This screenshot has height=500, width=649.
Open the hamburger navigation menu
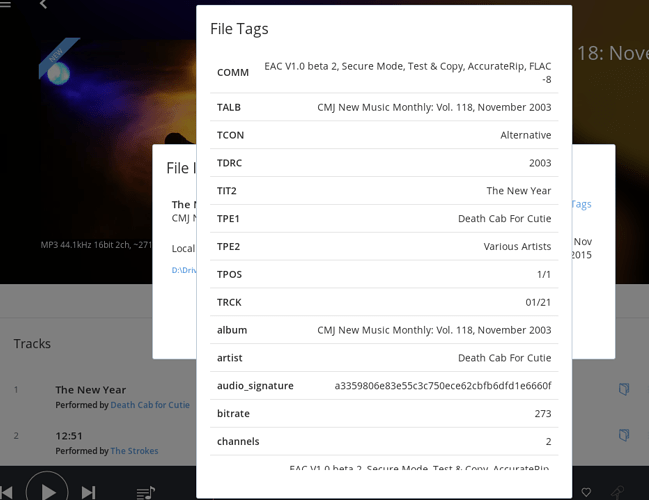(5, 3)
